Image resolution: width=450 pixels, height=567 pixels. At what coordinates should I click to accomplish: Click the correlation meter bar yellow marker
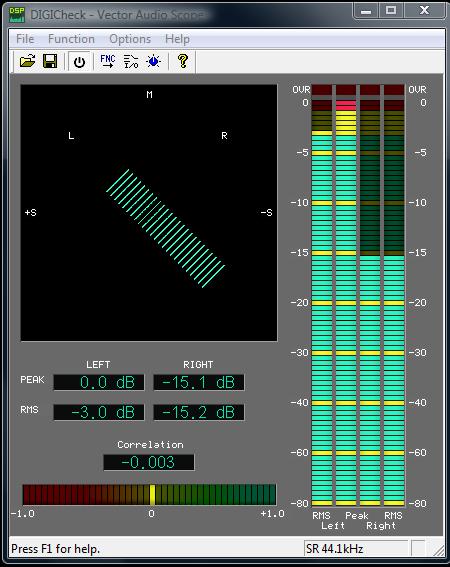tap(153, 495)
